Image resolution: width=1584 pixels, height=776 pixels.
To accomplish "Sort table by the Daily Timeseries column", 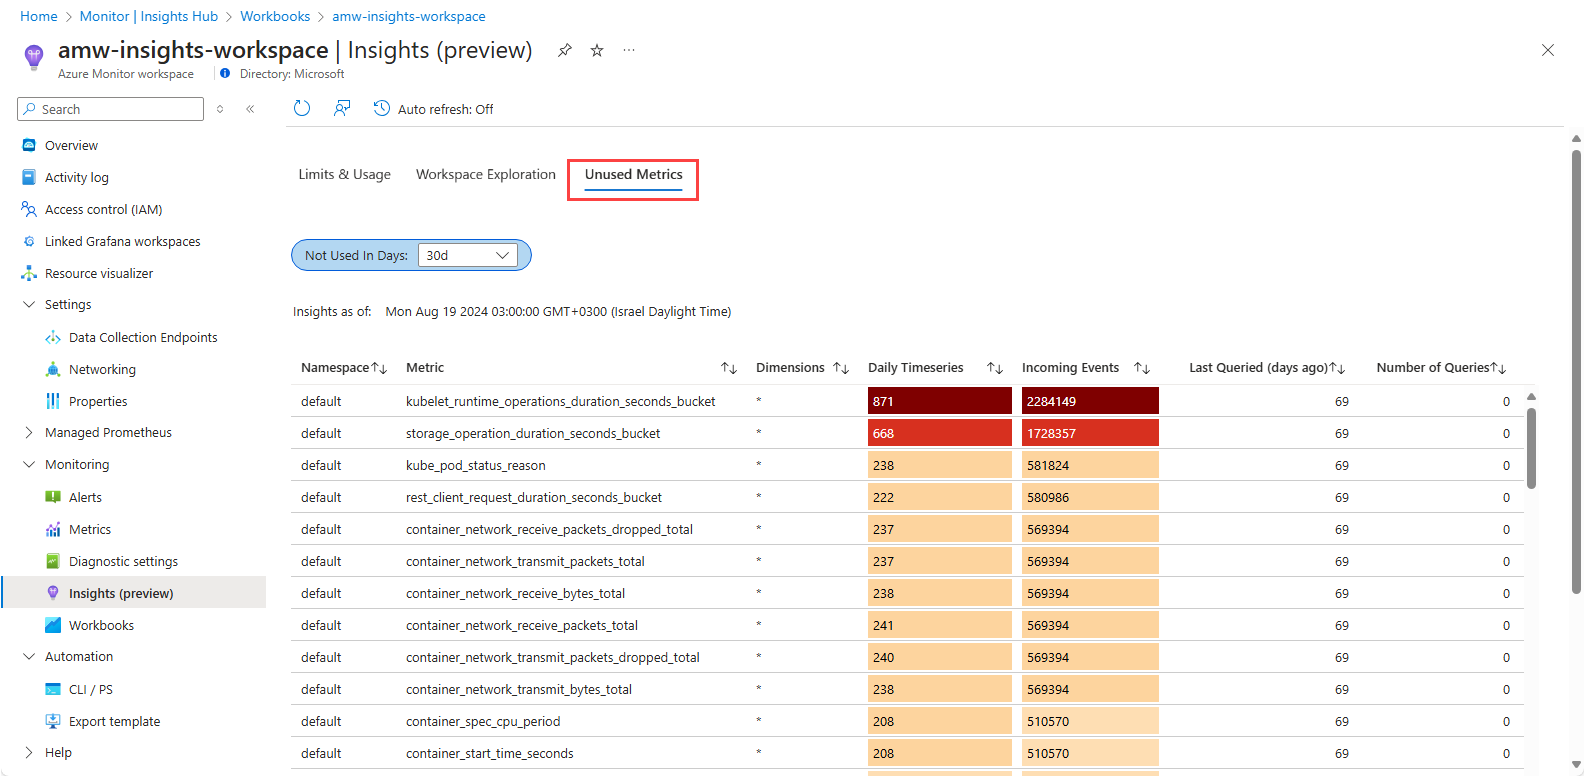I will pyautogui.click(x=994, y=368).
